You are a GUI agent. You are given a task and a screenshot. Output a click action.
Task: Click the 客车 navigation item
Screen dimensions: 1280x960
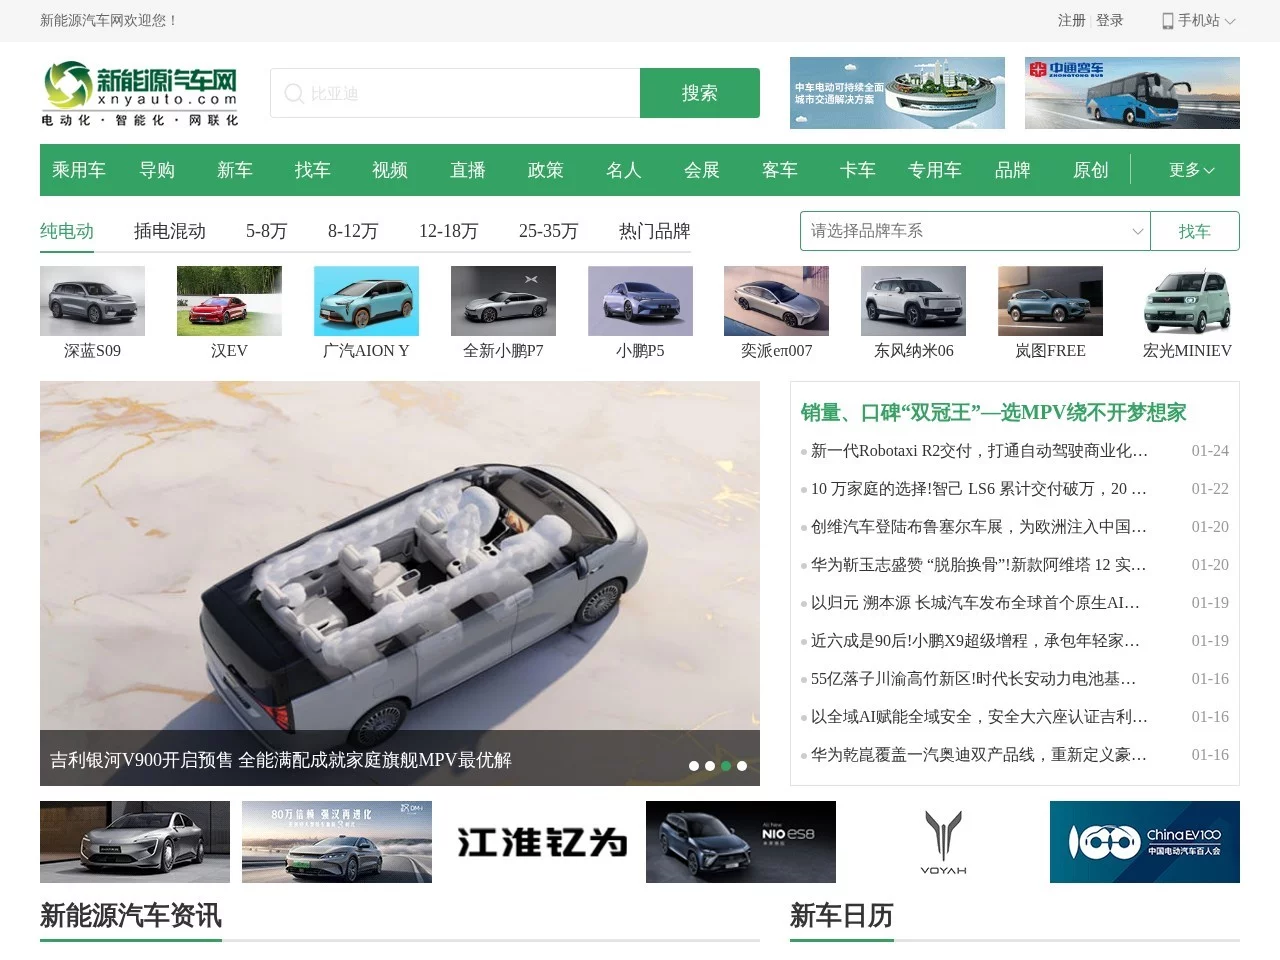pyautogui.click(x=780, y=170)
